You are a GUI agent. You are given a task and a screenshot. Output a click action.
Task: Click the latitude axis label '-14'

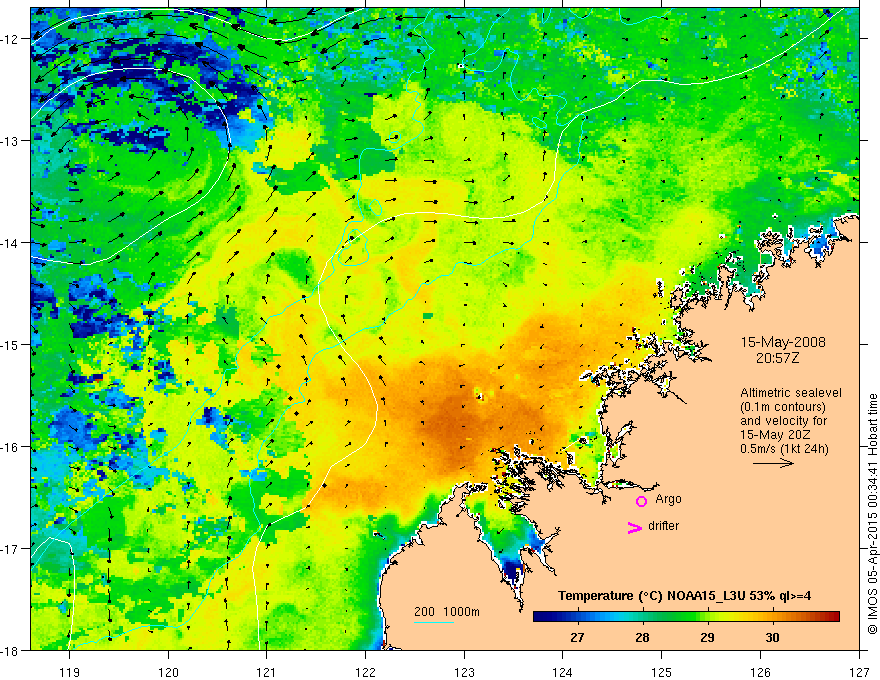(10, 243)
